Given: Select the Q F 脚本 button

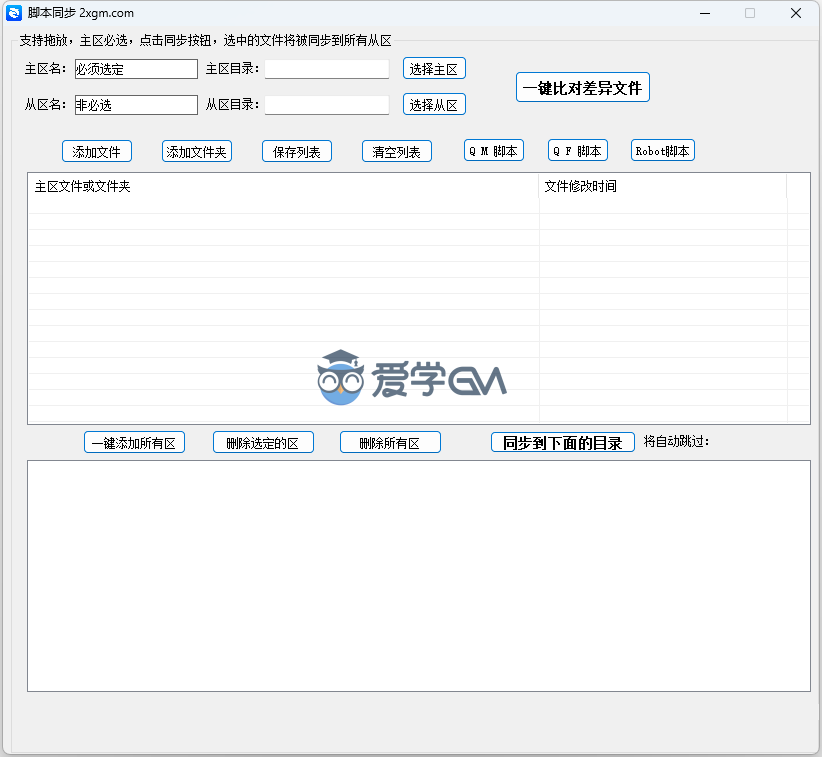Looking at the screenshot, I should 578,151.
